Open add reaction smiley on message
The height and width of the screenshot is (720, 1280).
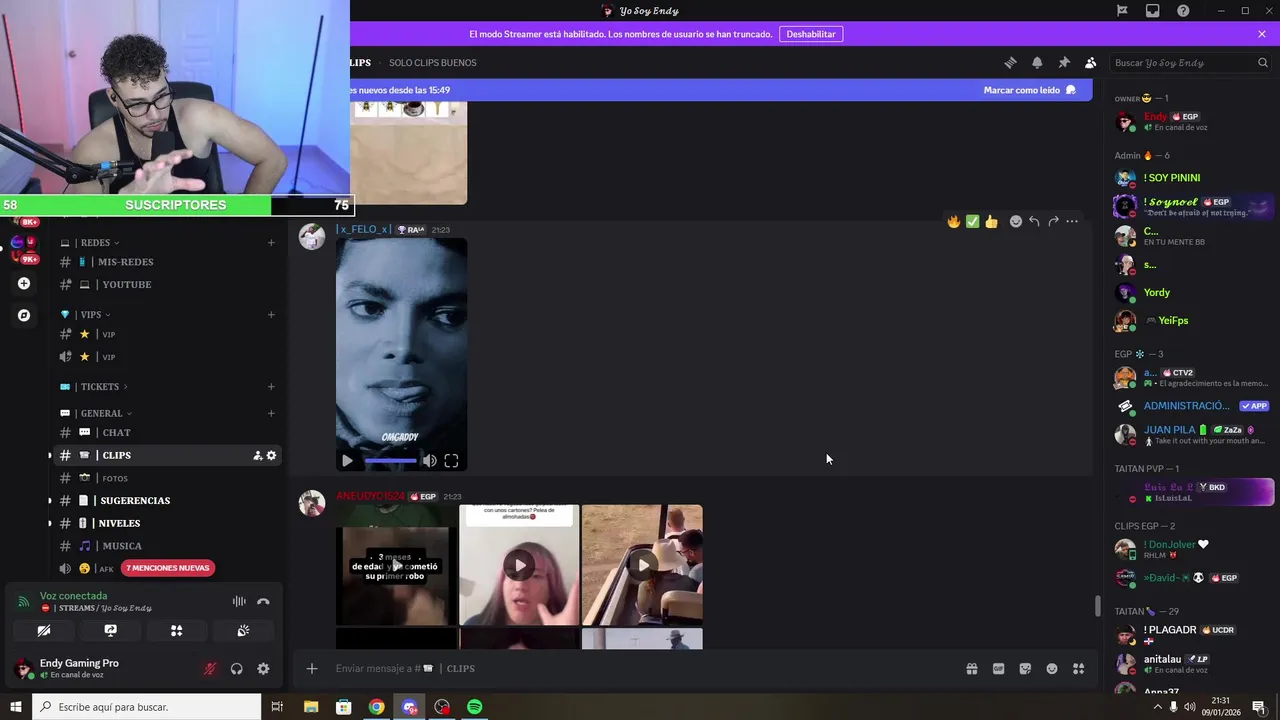pos(1016,221)
